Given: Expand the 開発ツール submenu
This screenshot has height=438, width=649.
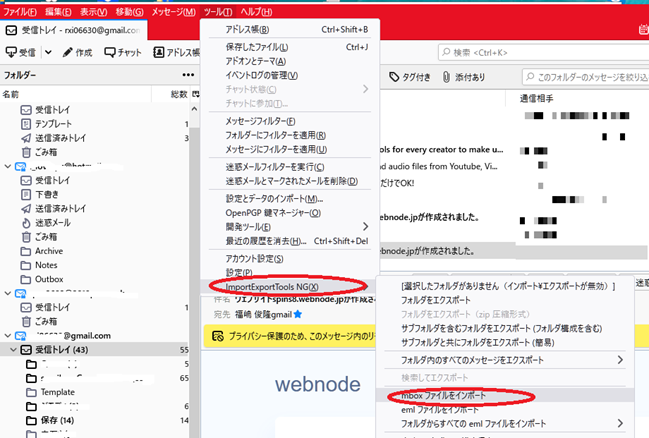Looking at the screenshot, I should tap(290, 227).
